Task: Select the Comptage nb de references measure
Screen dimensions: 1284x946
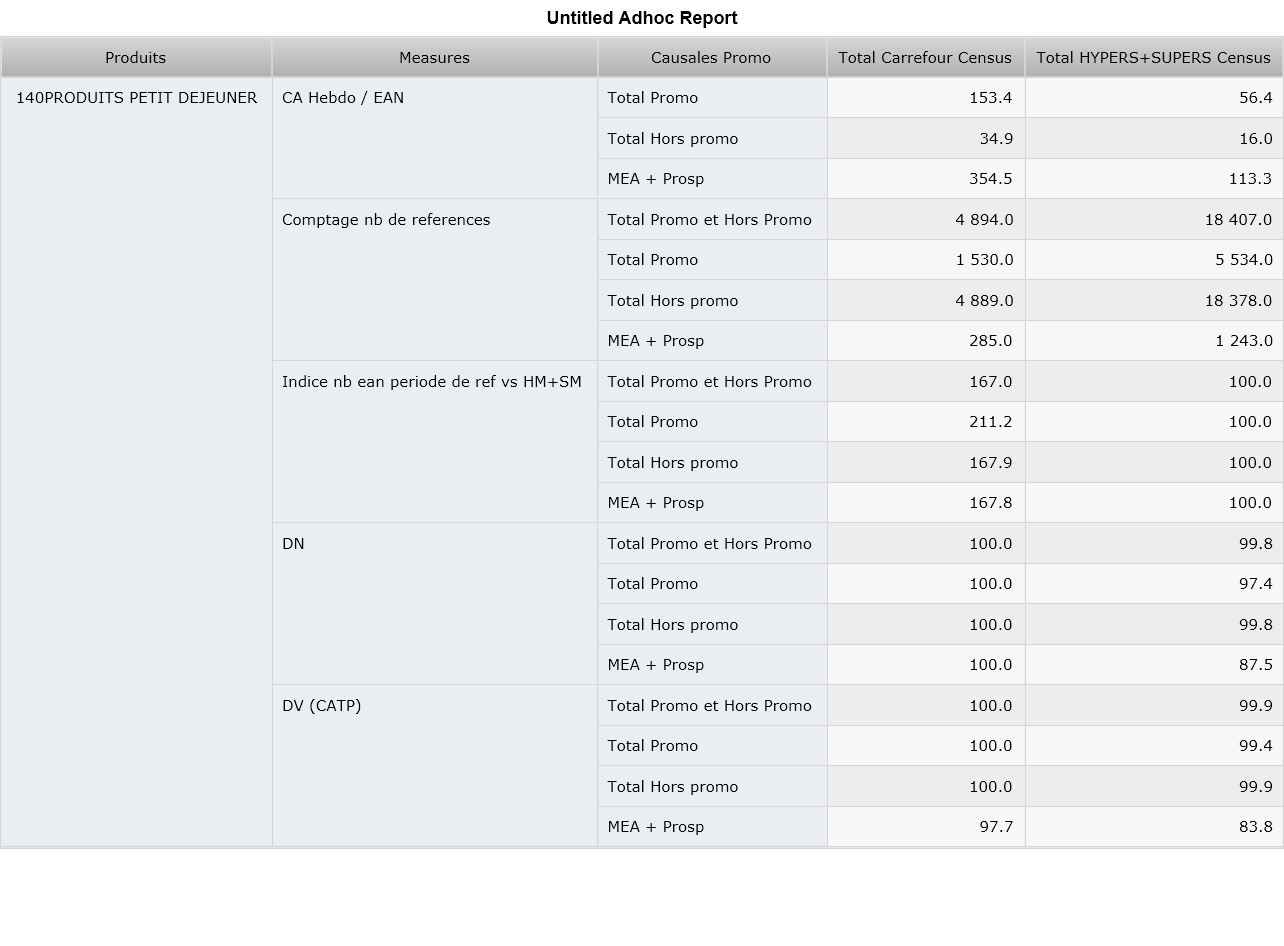Action: click(x=434, y=280)
